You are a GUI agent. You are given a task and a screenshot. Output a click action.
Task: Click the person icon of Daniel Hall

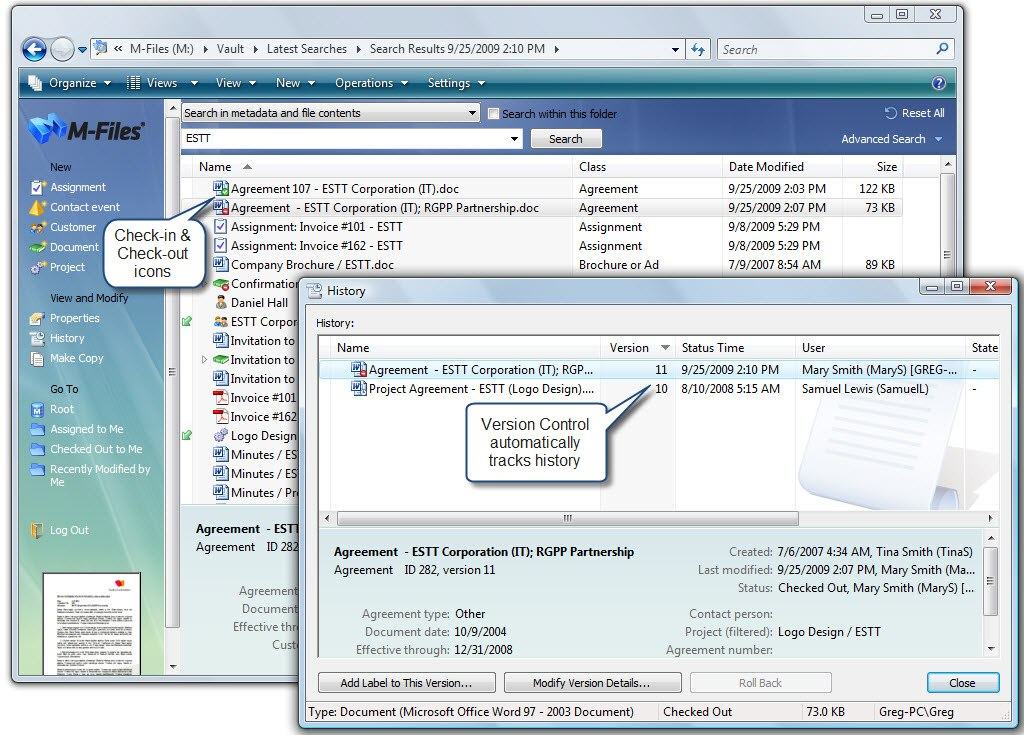pyautogui.click(x=221, y=302)
